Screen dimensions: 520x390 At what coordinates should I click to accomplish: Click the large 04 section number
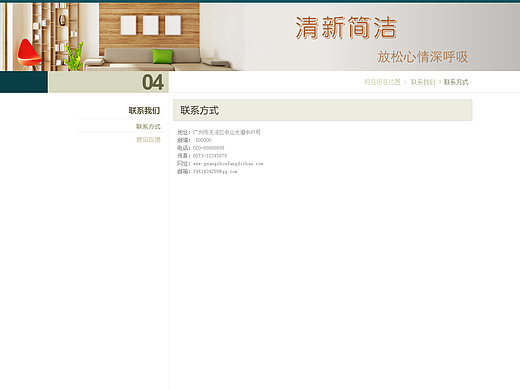coord(153,82)
